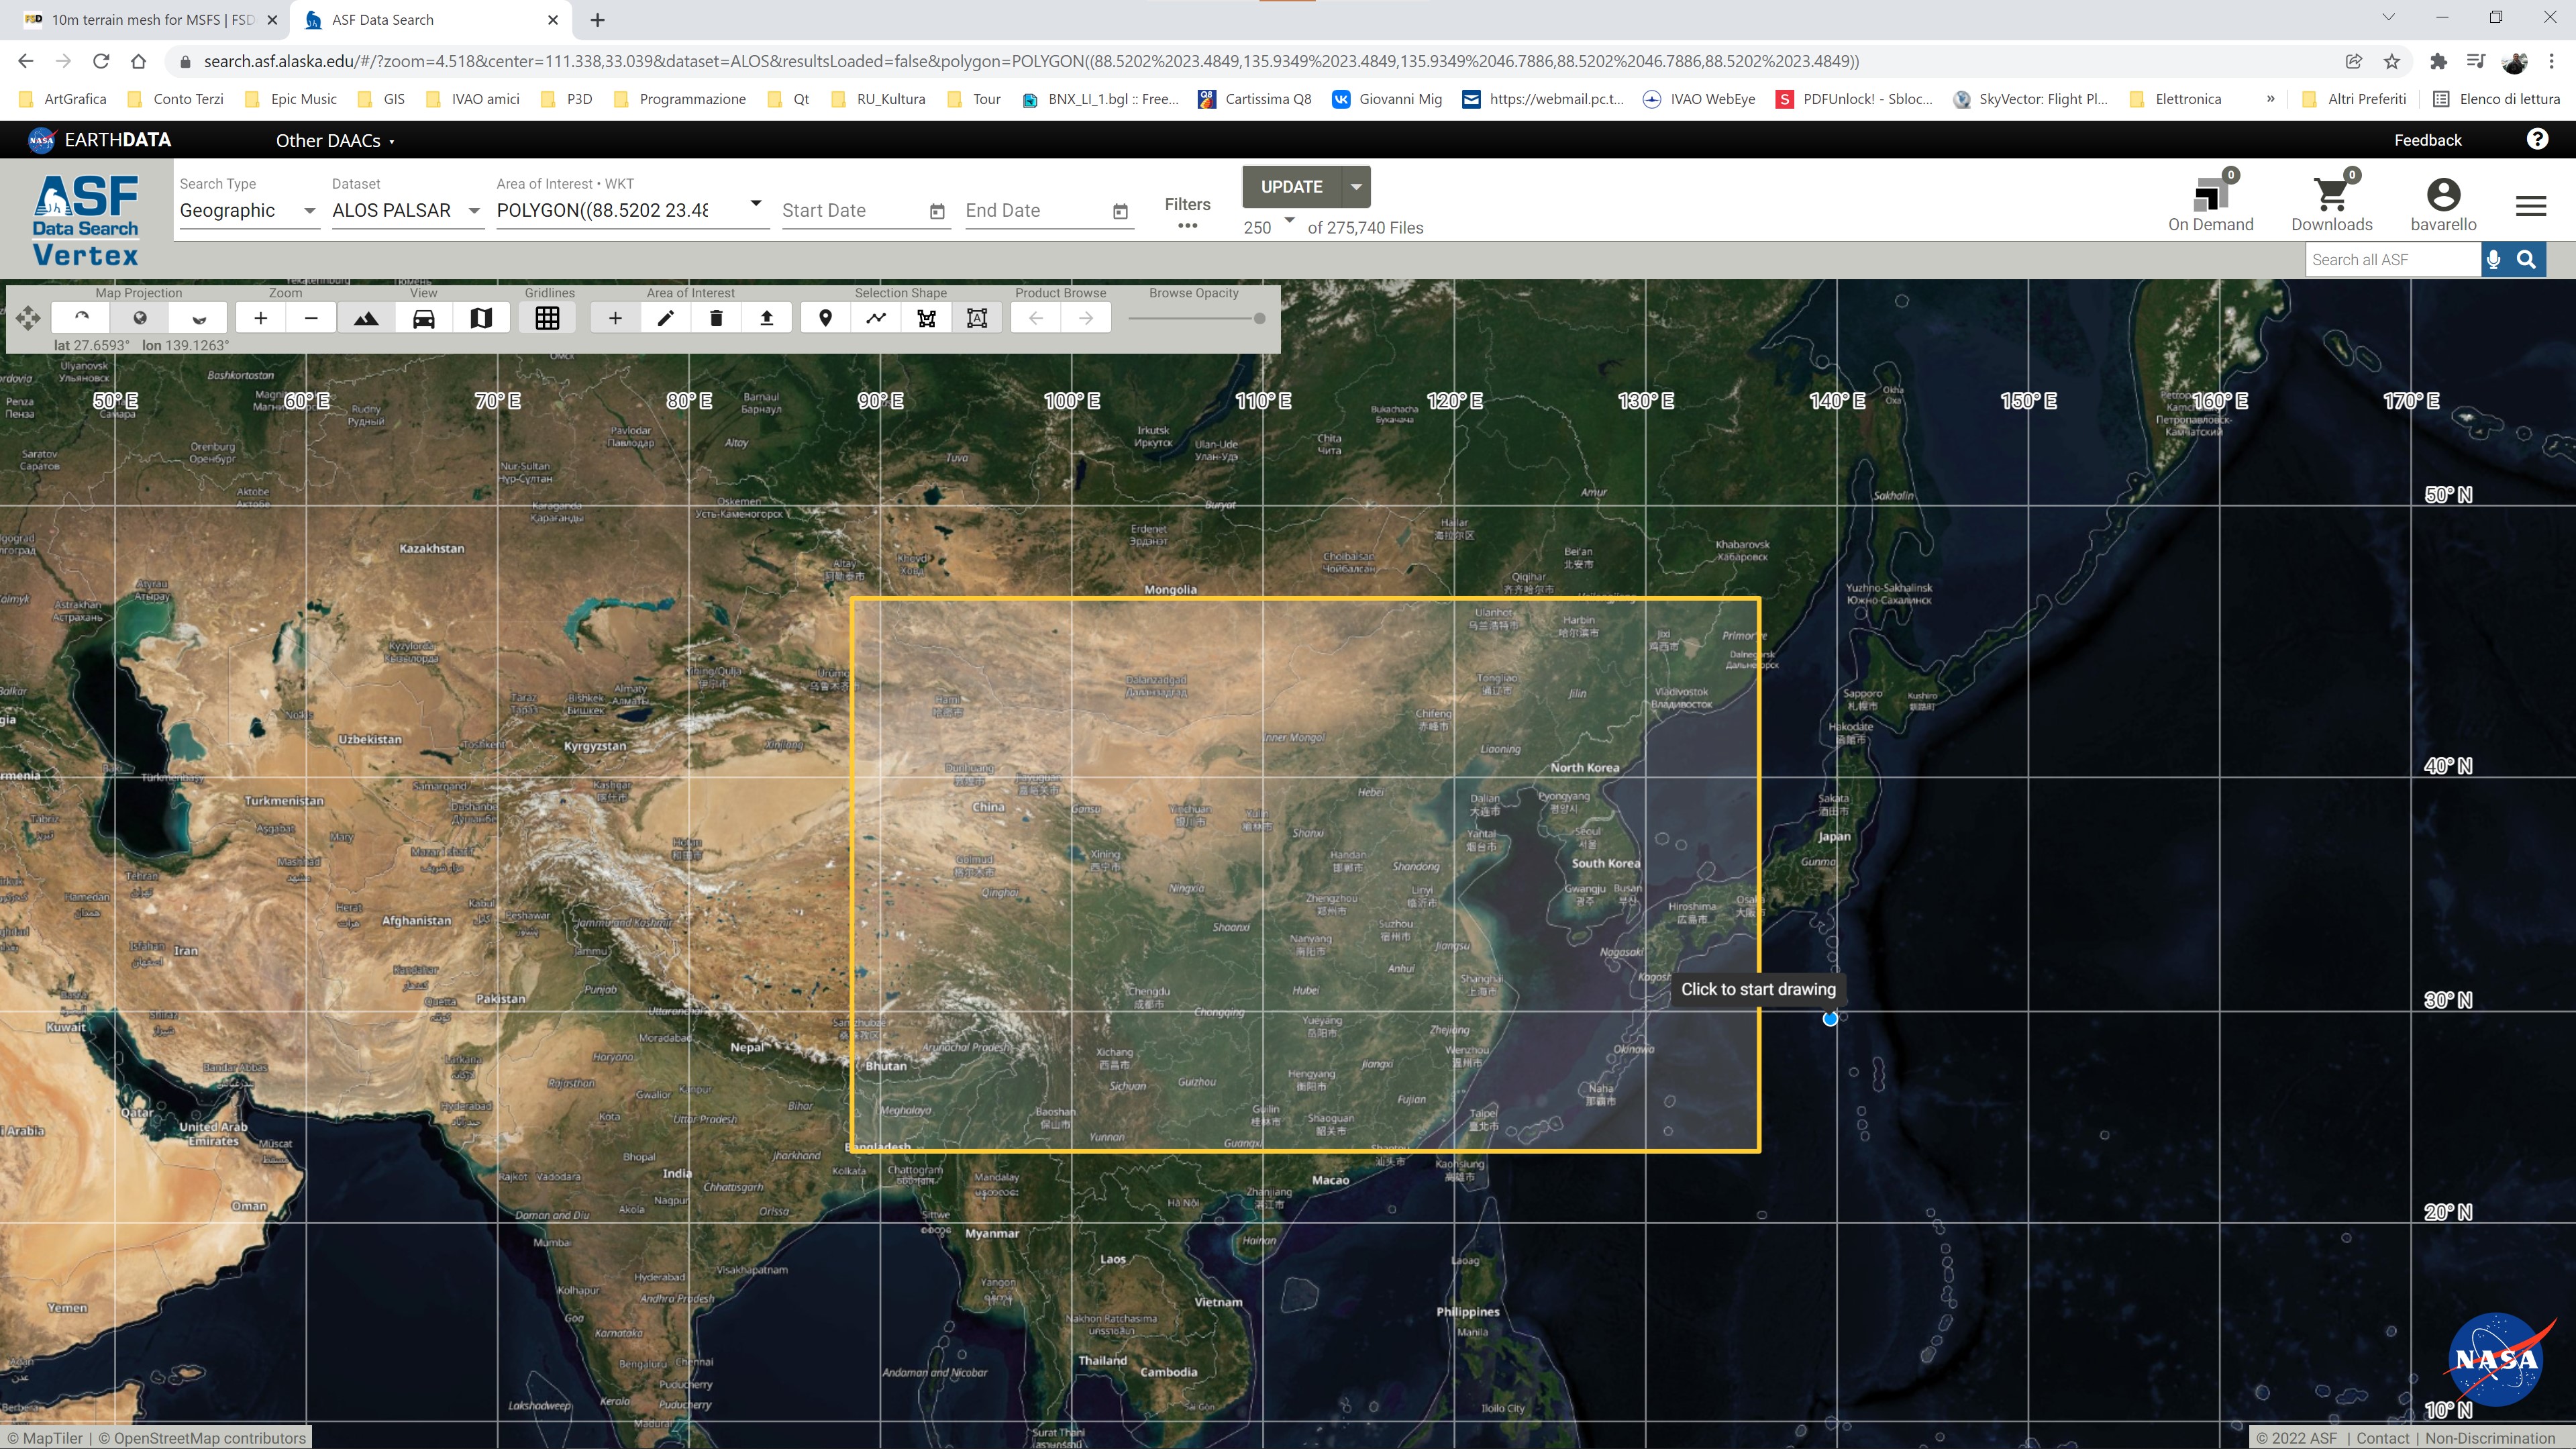
Task: Open the hamburger main menu
Action: point(2530,206)
